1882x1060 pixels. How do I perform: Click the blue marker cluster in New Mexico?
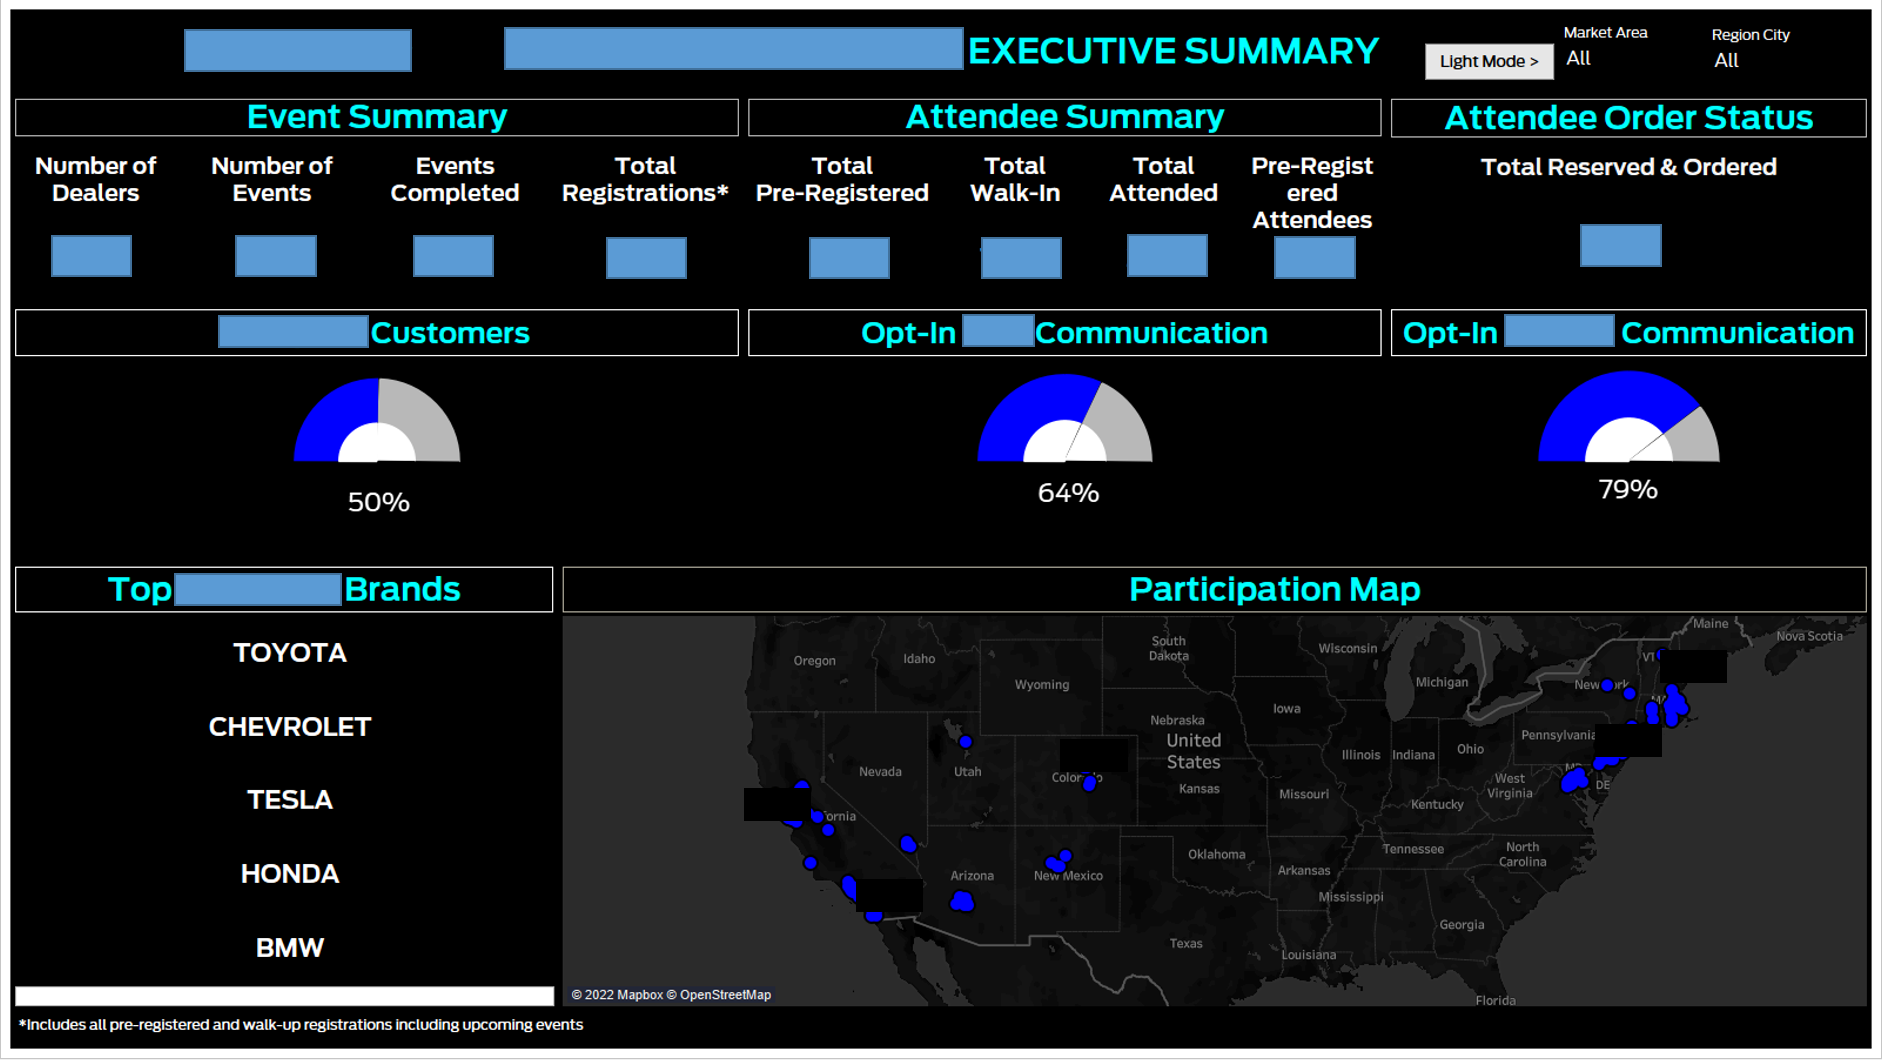(1058, 861)
